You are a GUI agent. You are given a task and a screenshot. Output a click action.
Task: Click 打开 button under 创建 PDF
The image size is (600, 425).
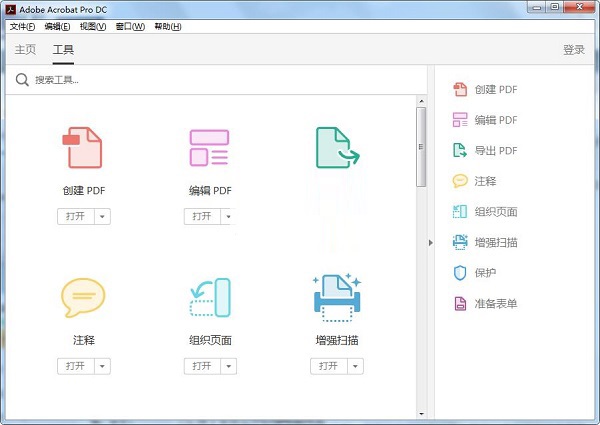coord(75,217)
